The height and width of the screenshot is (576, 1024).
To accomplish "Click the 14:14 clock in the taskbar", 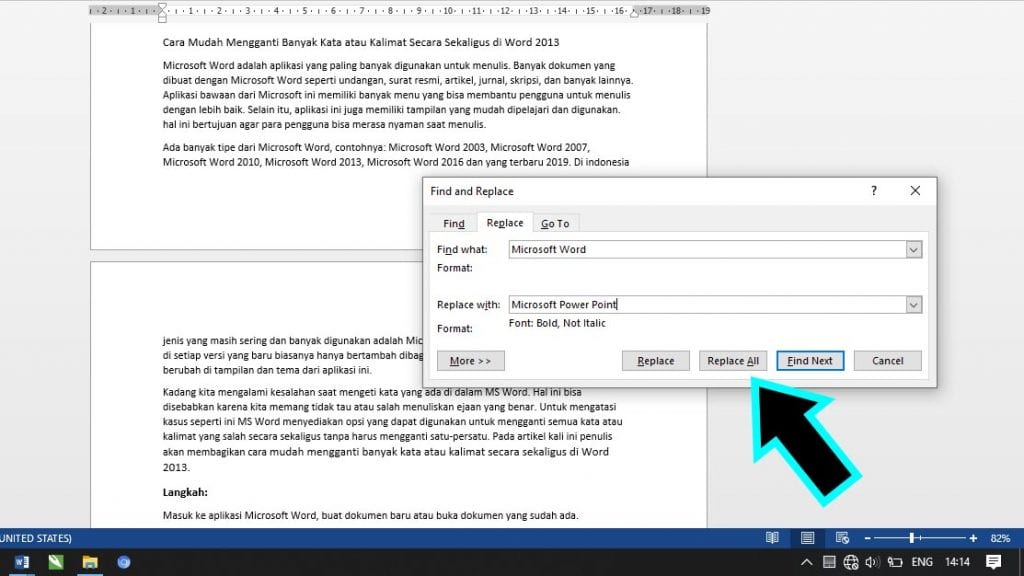I will (957, 562).
